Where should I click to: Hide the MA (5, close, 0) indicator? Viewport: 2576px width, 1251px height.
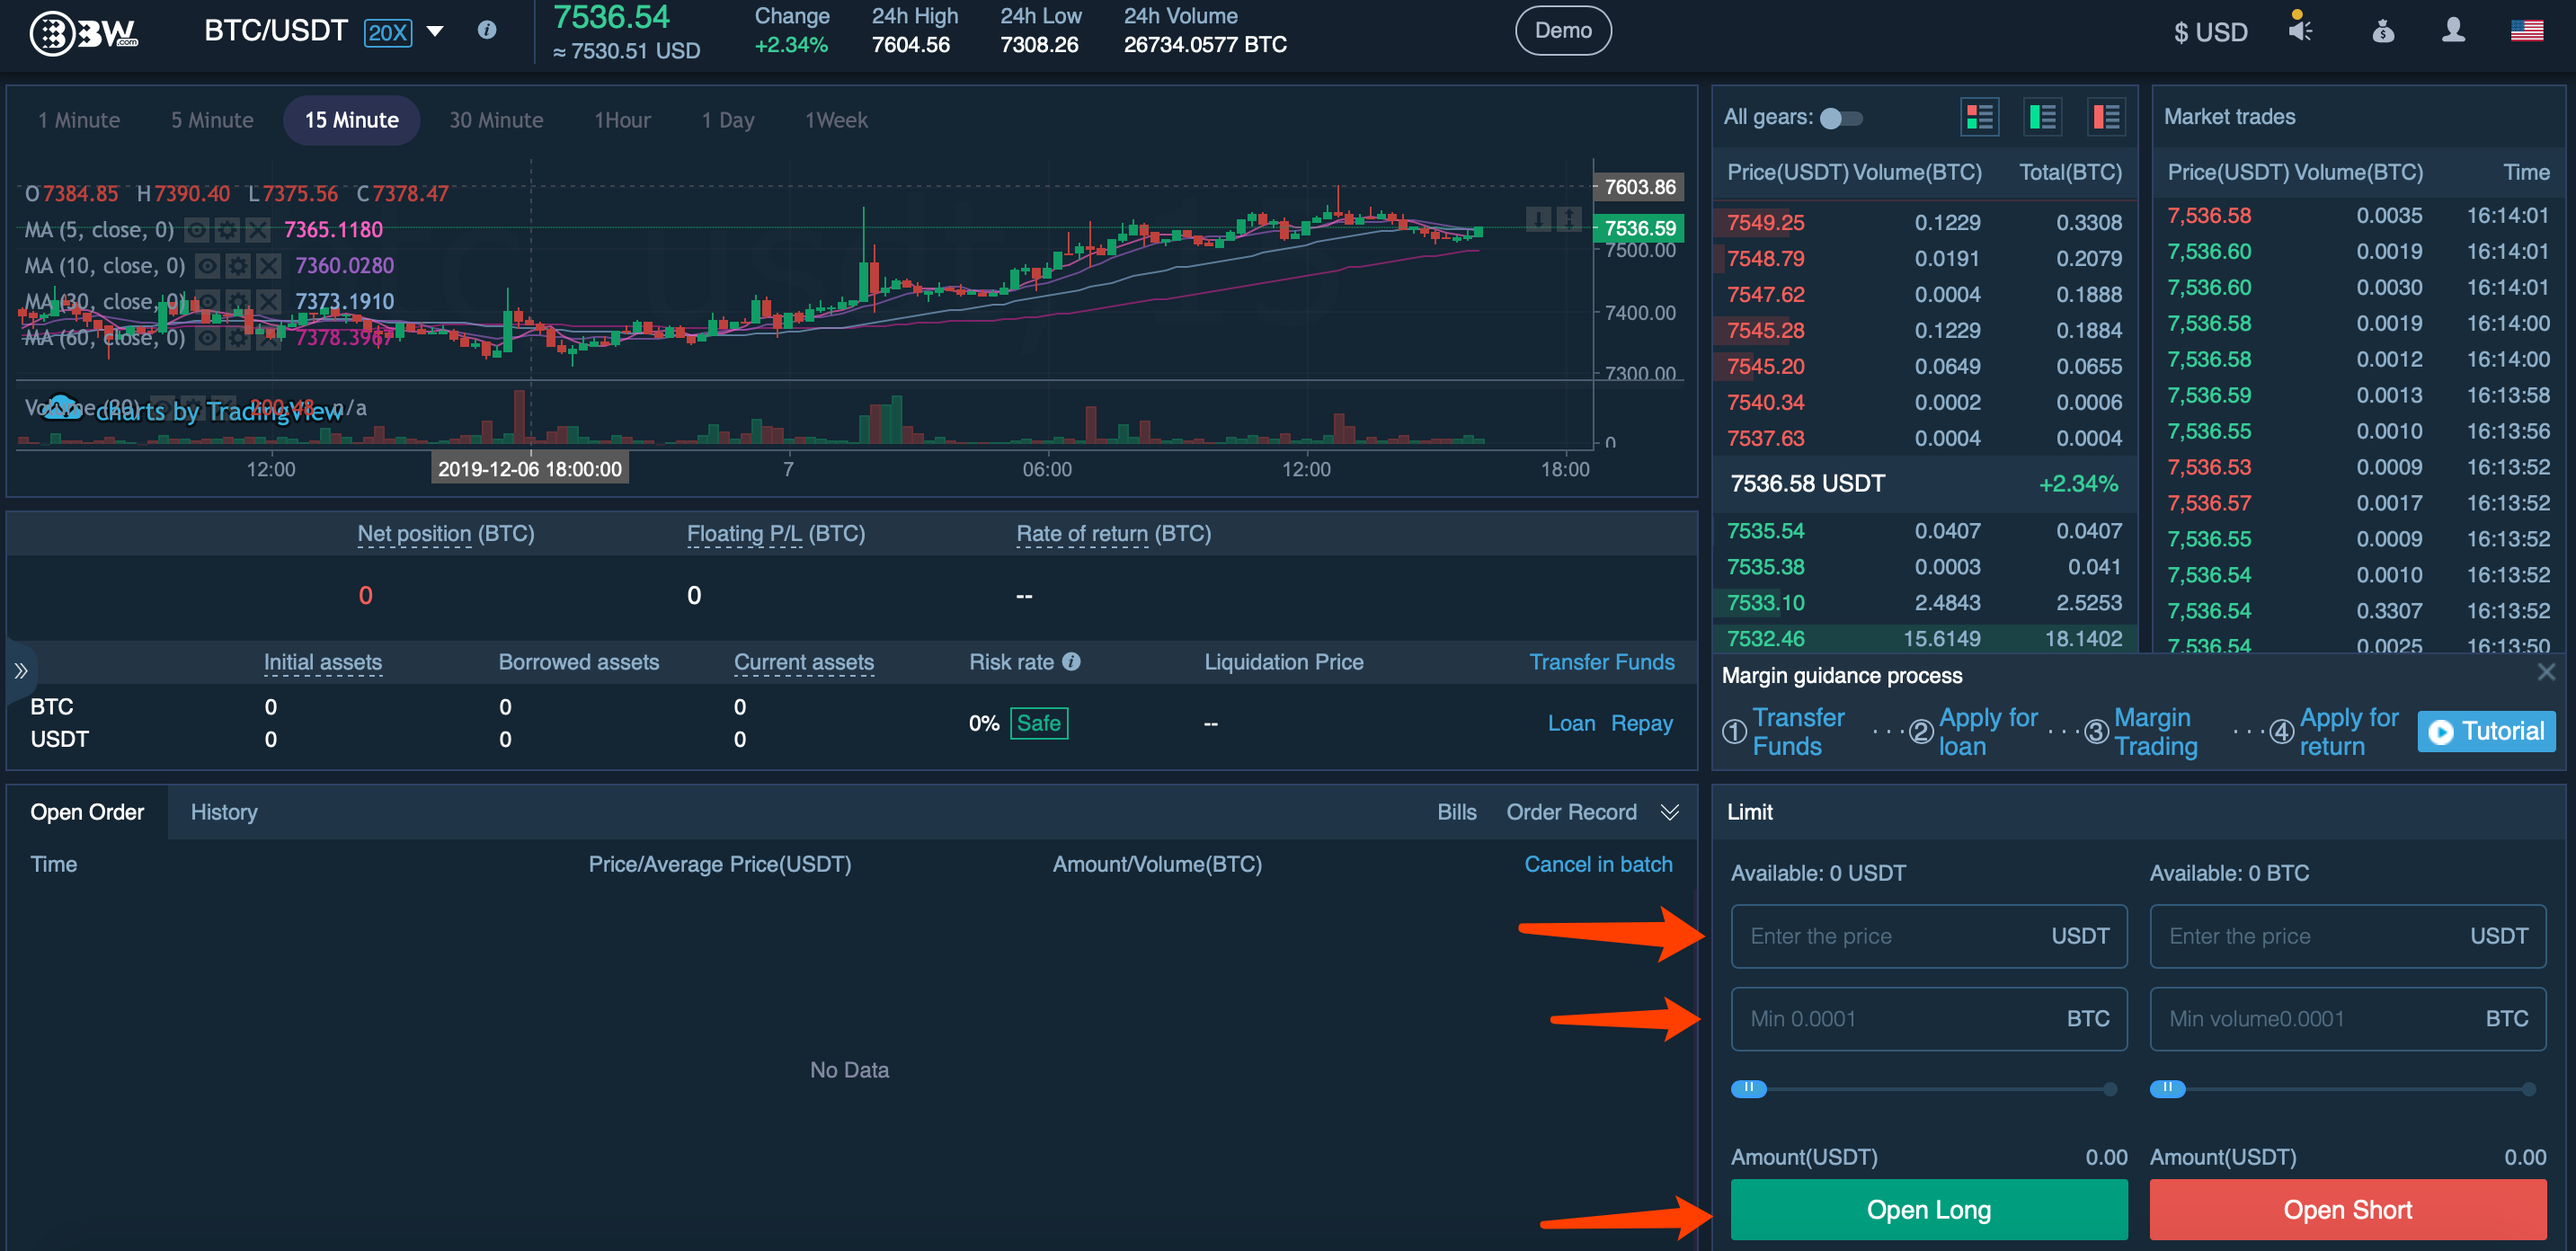[197, 230]
